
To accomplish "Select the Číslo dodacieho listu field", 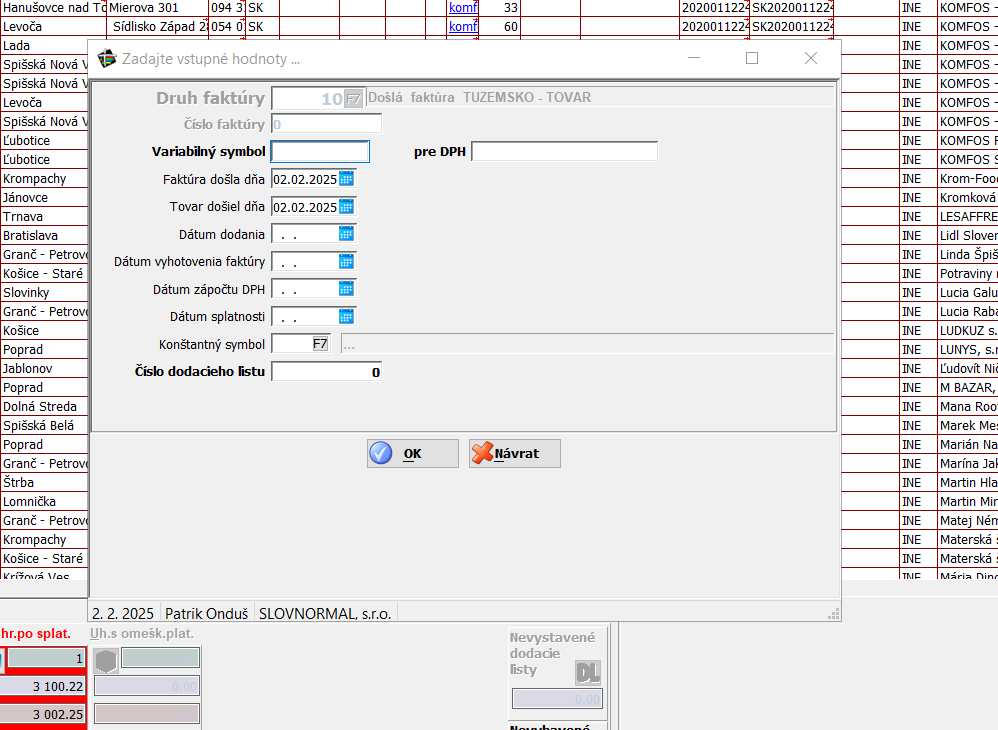I will [x=326, y=372].
